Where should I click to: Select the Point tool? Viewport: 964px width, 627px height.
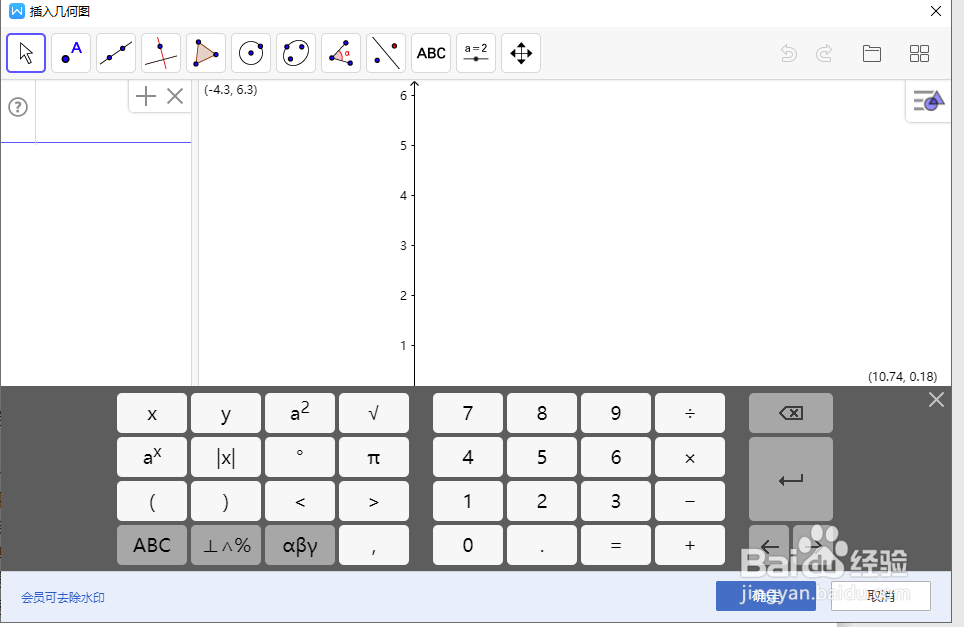(71, 53)
